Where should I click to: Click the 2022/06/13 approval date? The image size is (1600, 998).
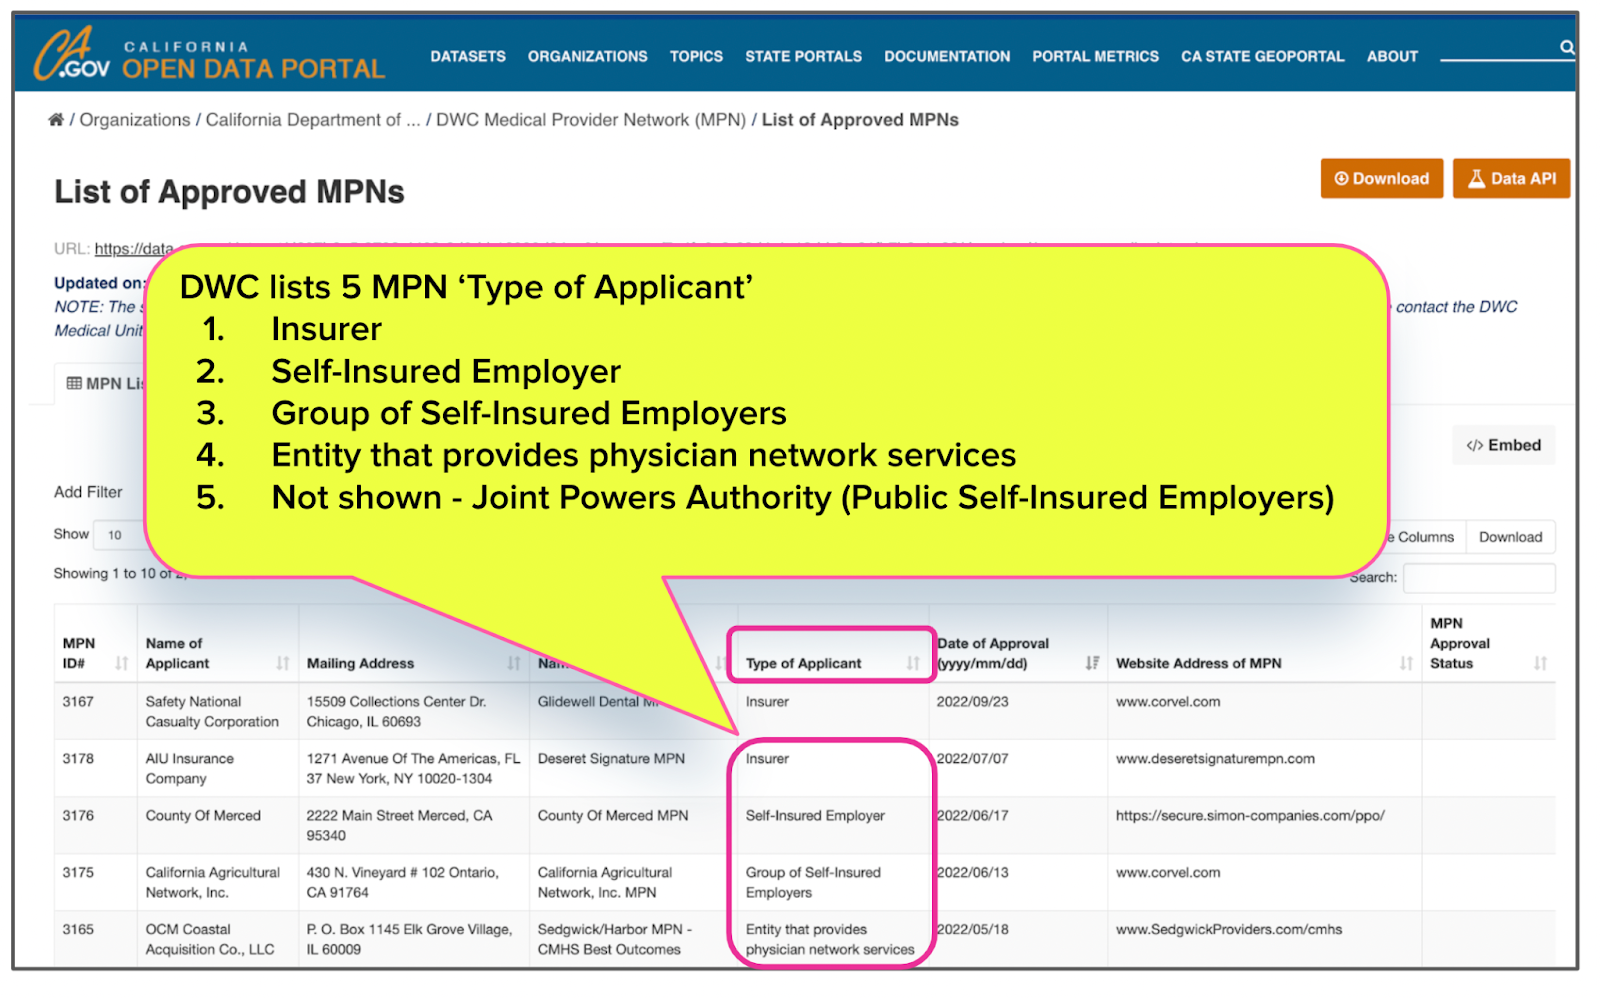coord(972,873)
